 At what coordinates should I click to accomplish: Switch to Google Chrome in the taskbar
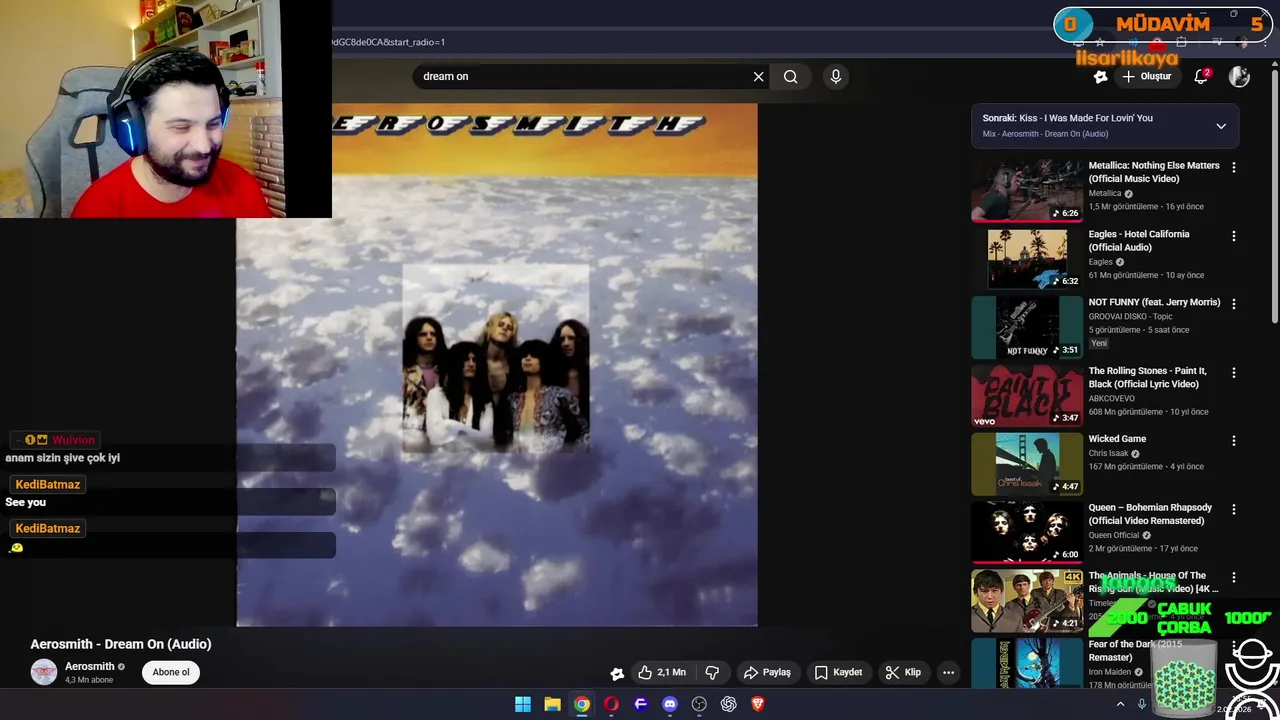point(582,704)
